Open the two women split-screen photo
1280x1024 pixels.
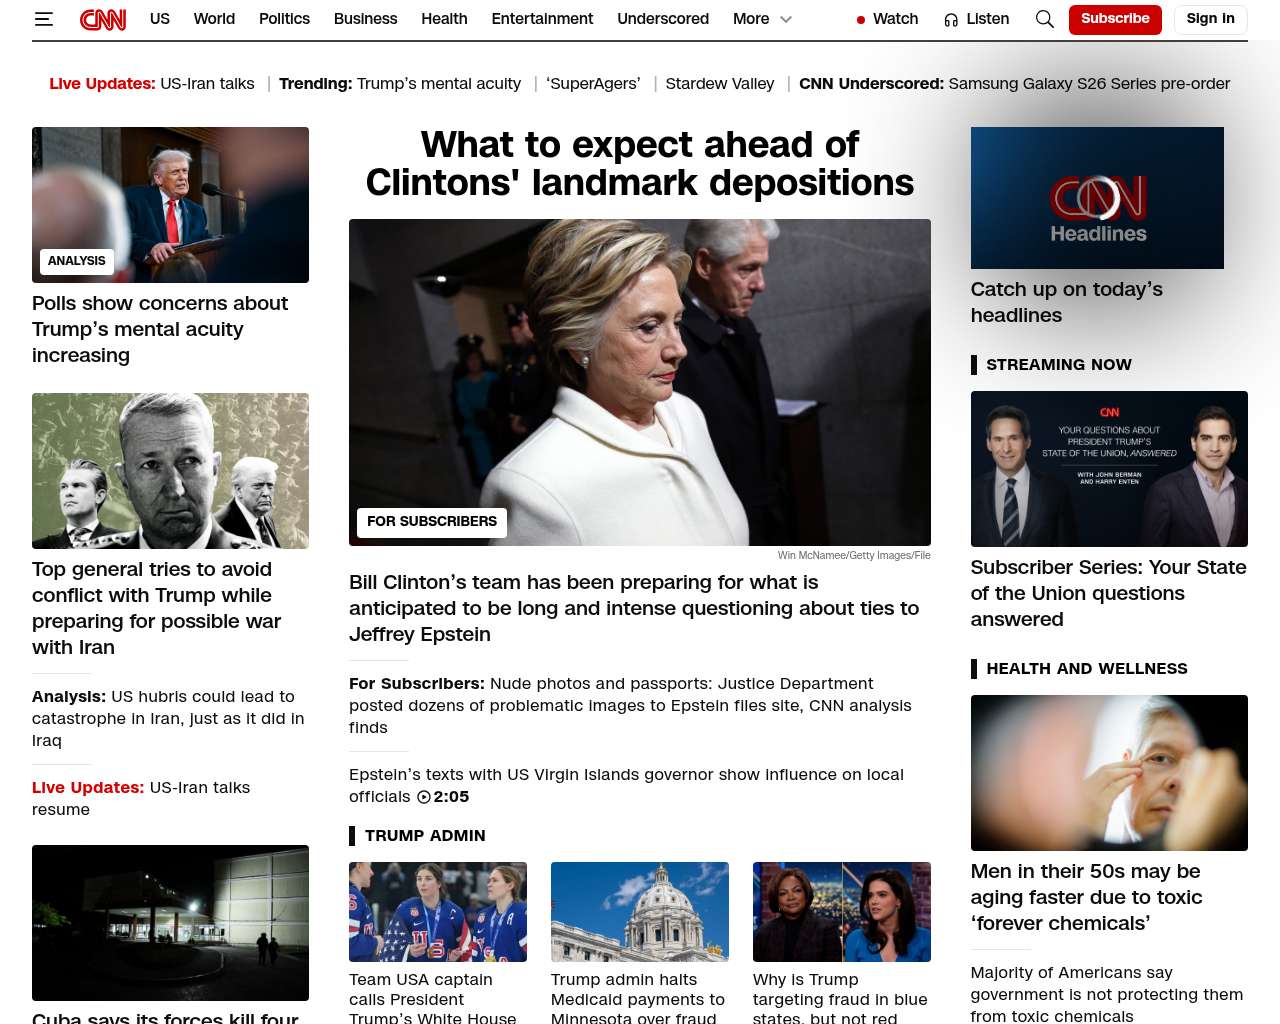(x=842, y=912)
